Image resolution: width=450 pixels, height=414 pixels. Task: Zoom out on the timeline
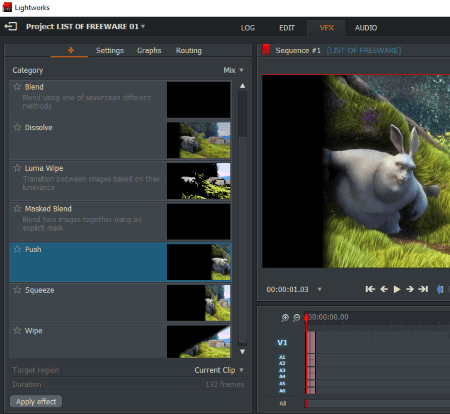coord(296,318)
